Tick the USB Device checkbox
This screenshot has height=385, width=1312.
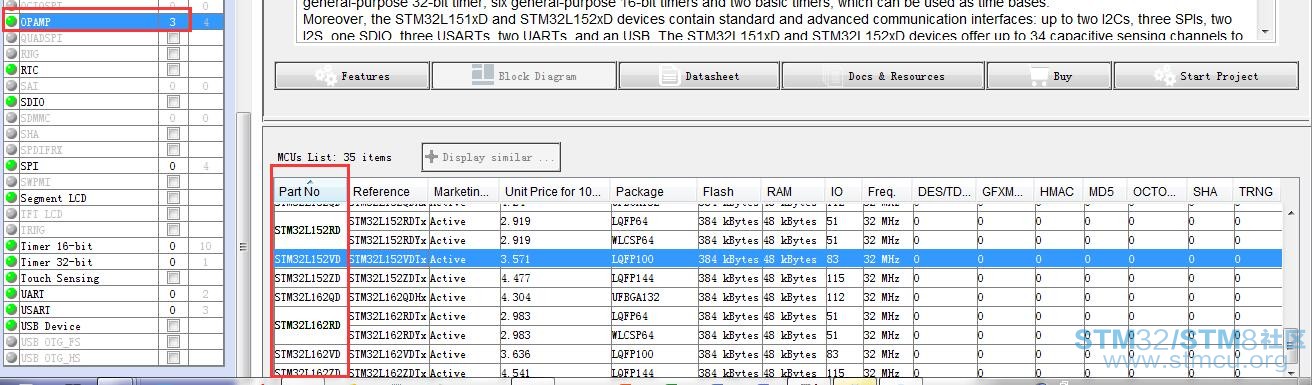(174, 326)
